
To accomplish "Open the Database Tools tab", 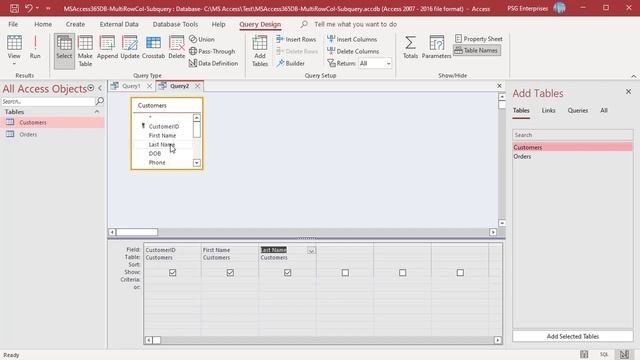I will coord(175,24).
